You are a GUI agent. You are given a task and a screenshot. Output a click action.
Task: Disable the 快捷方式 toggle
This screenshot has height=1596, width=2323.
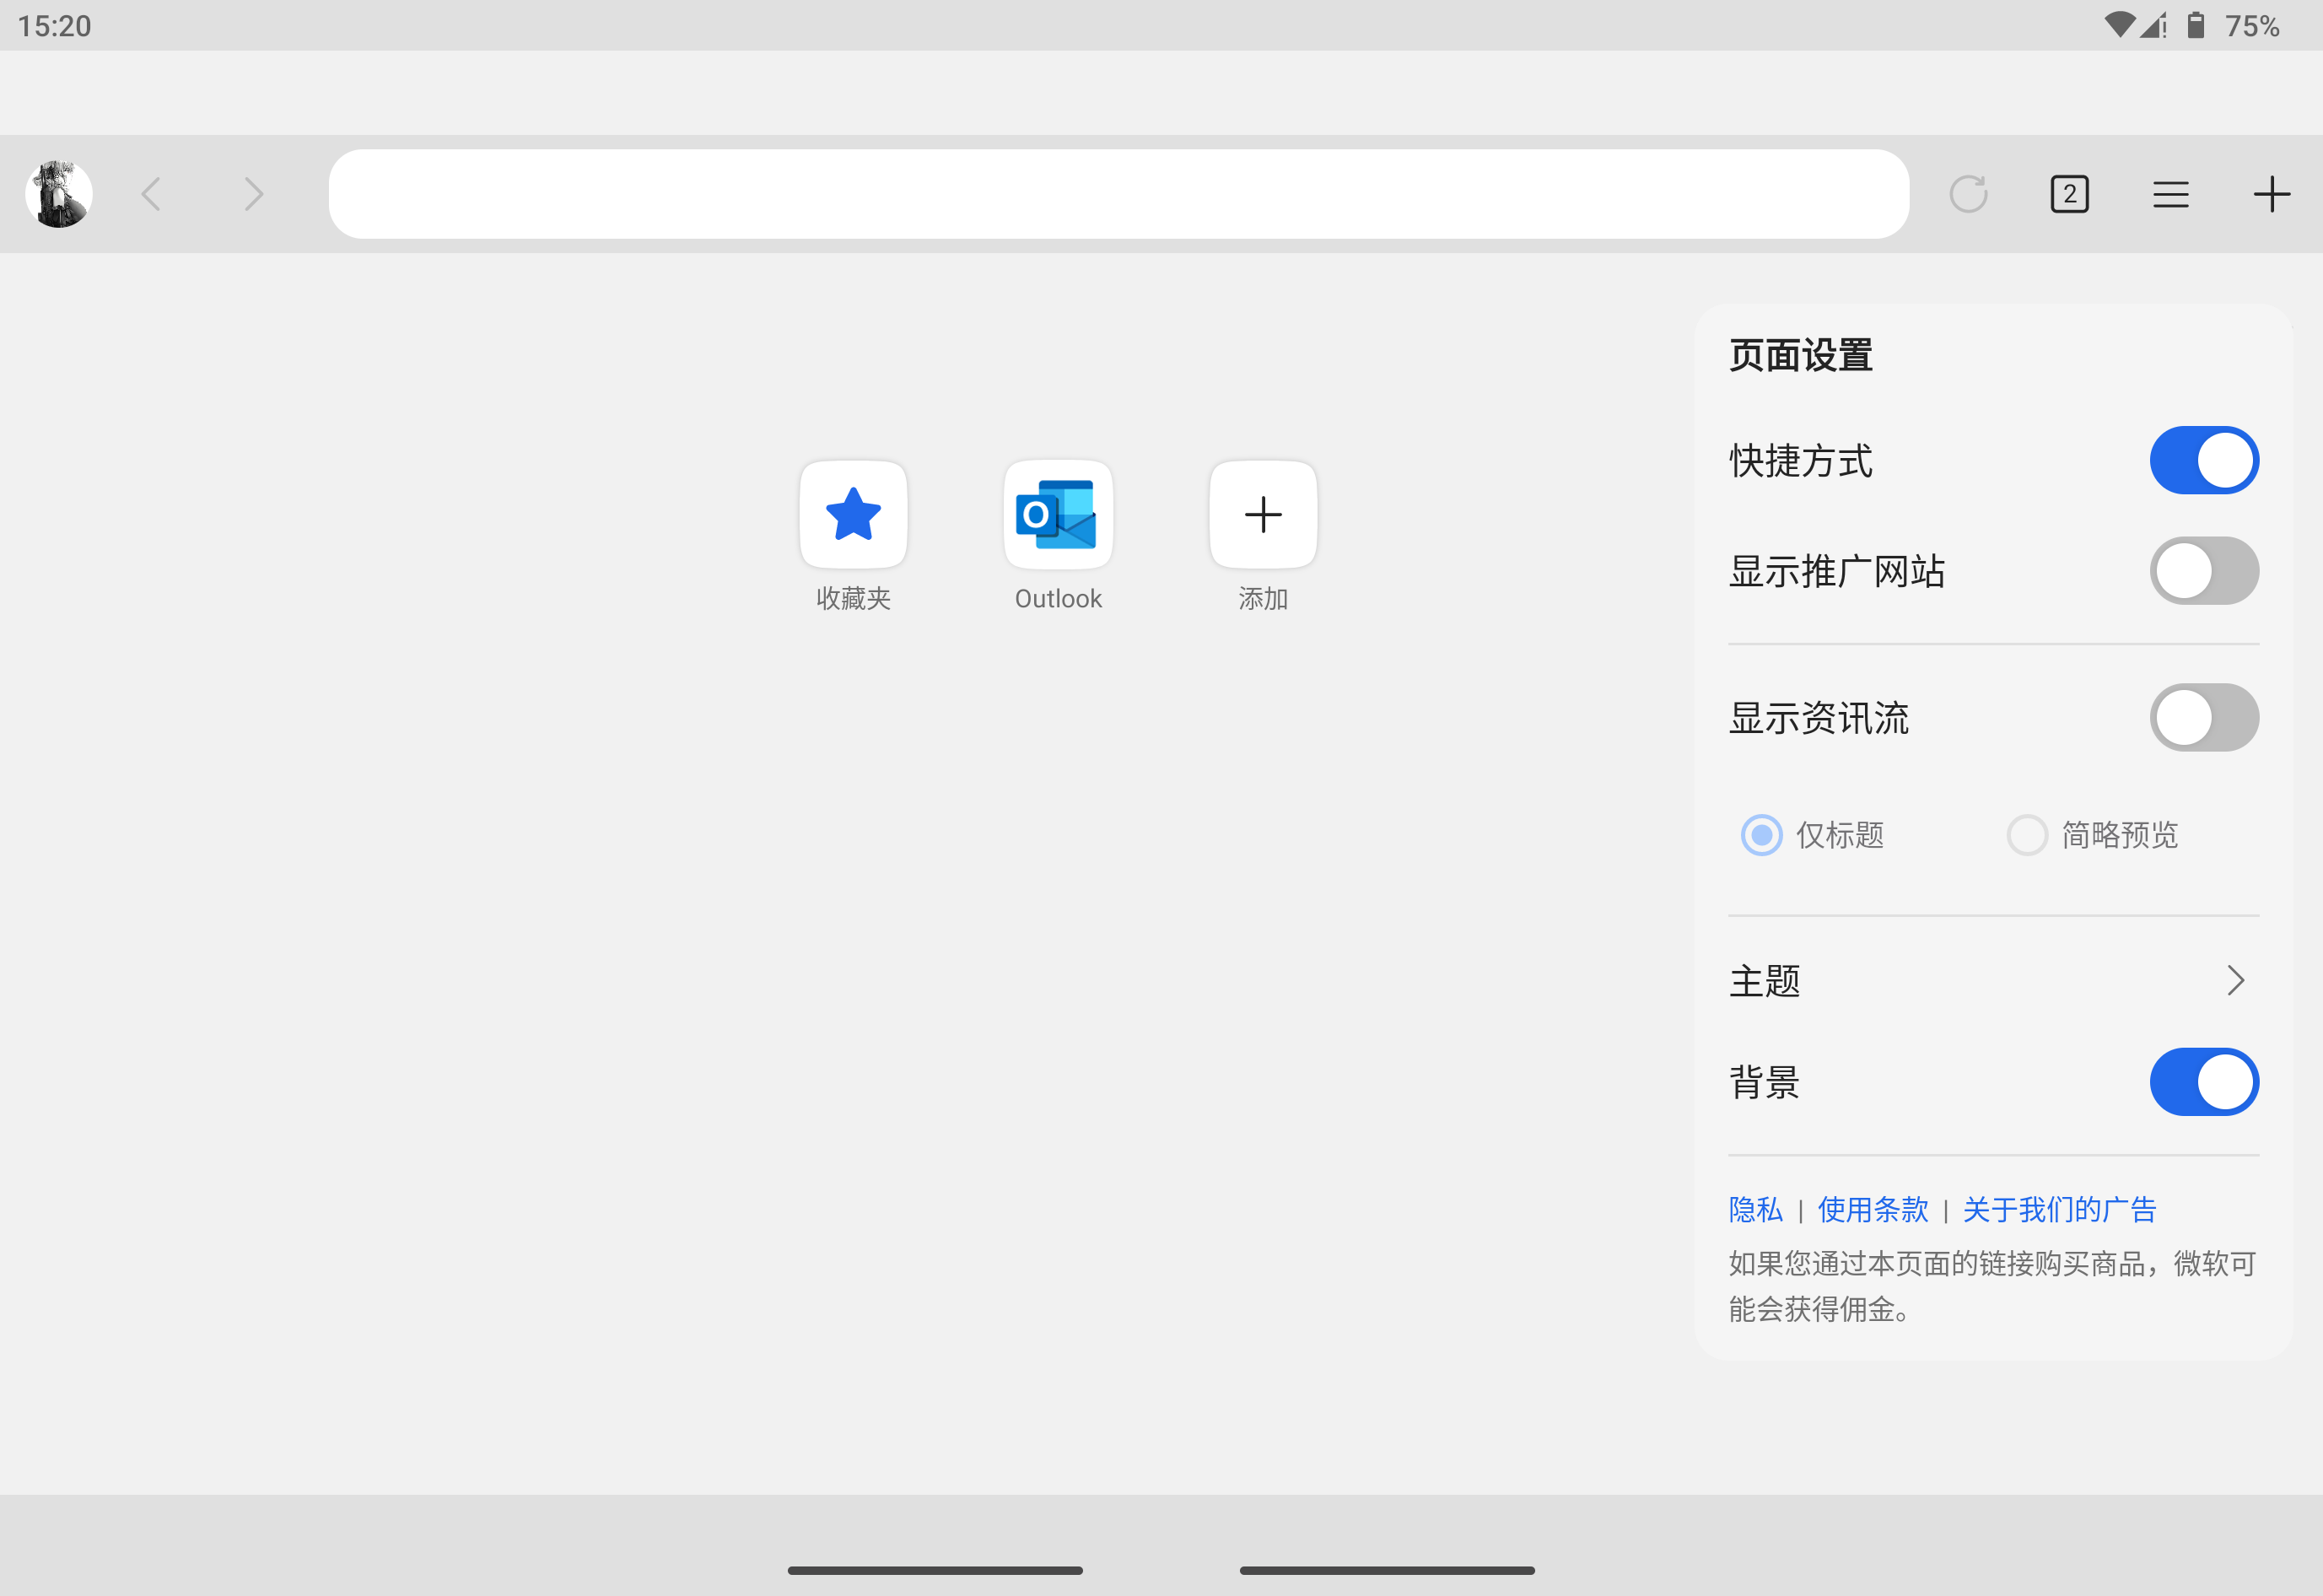pyautogui.click(x=2203, y=461)
